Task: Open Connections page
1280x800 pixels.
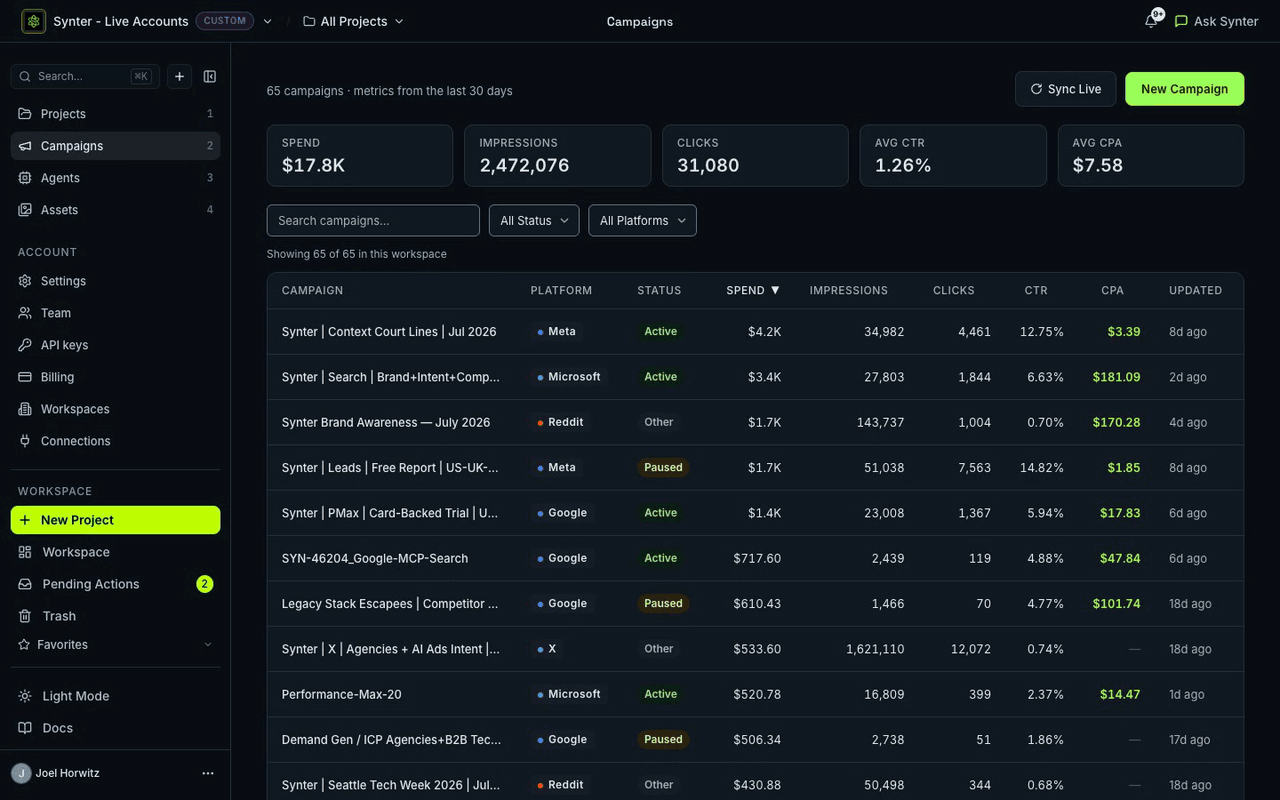Action: click(x=116, y=441)
